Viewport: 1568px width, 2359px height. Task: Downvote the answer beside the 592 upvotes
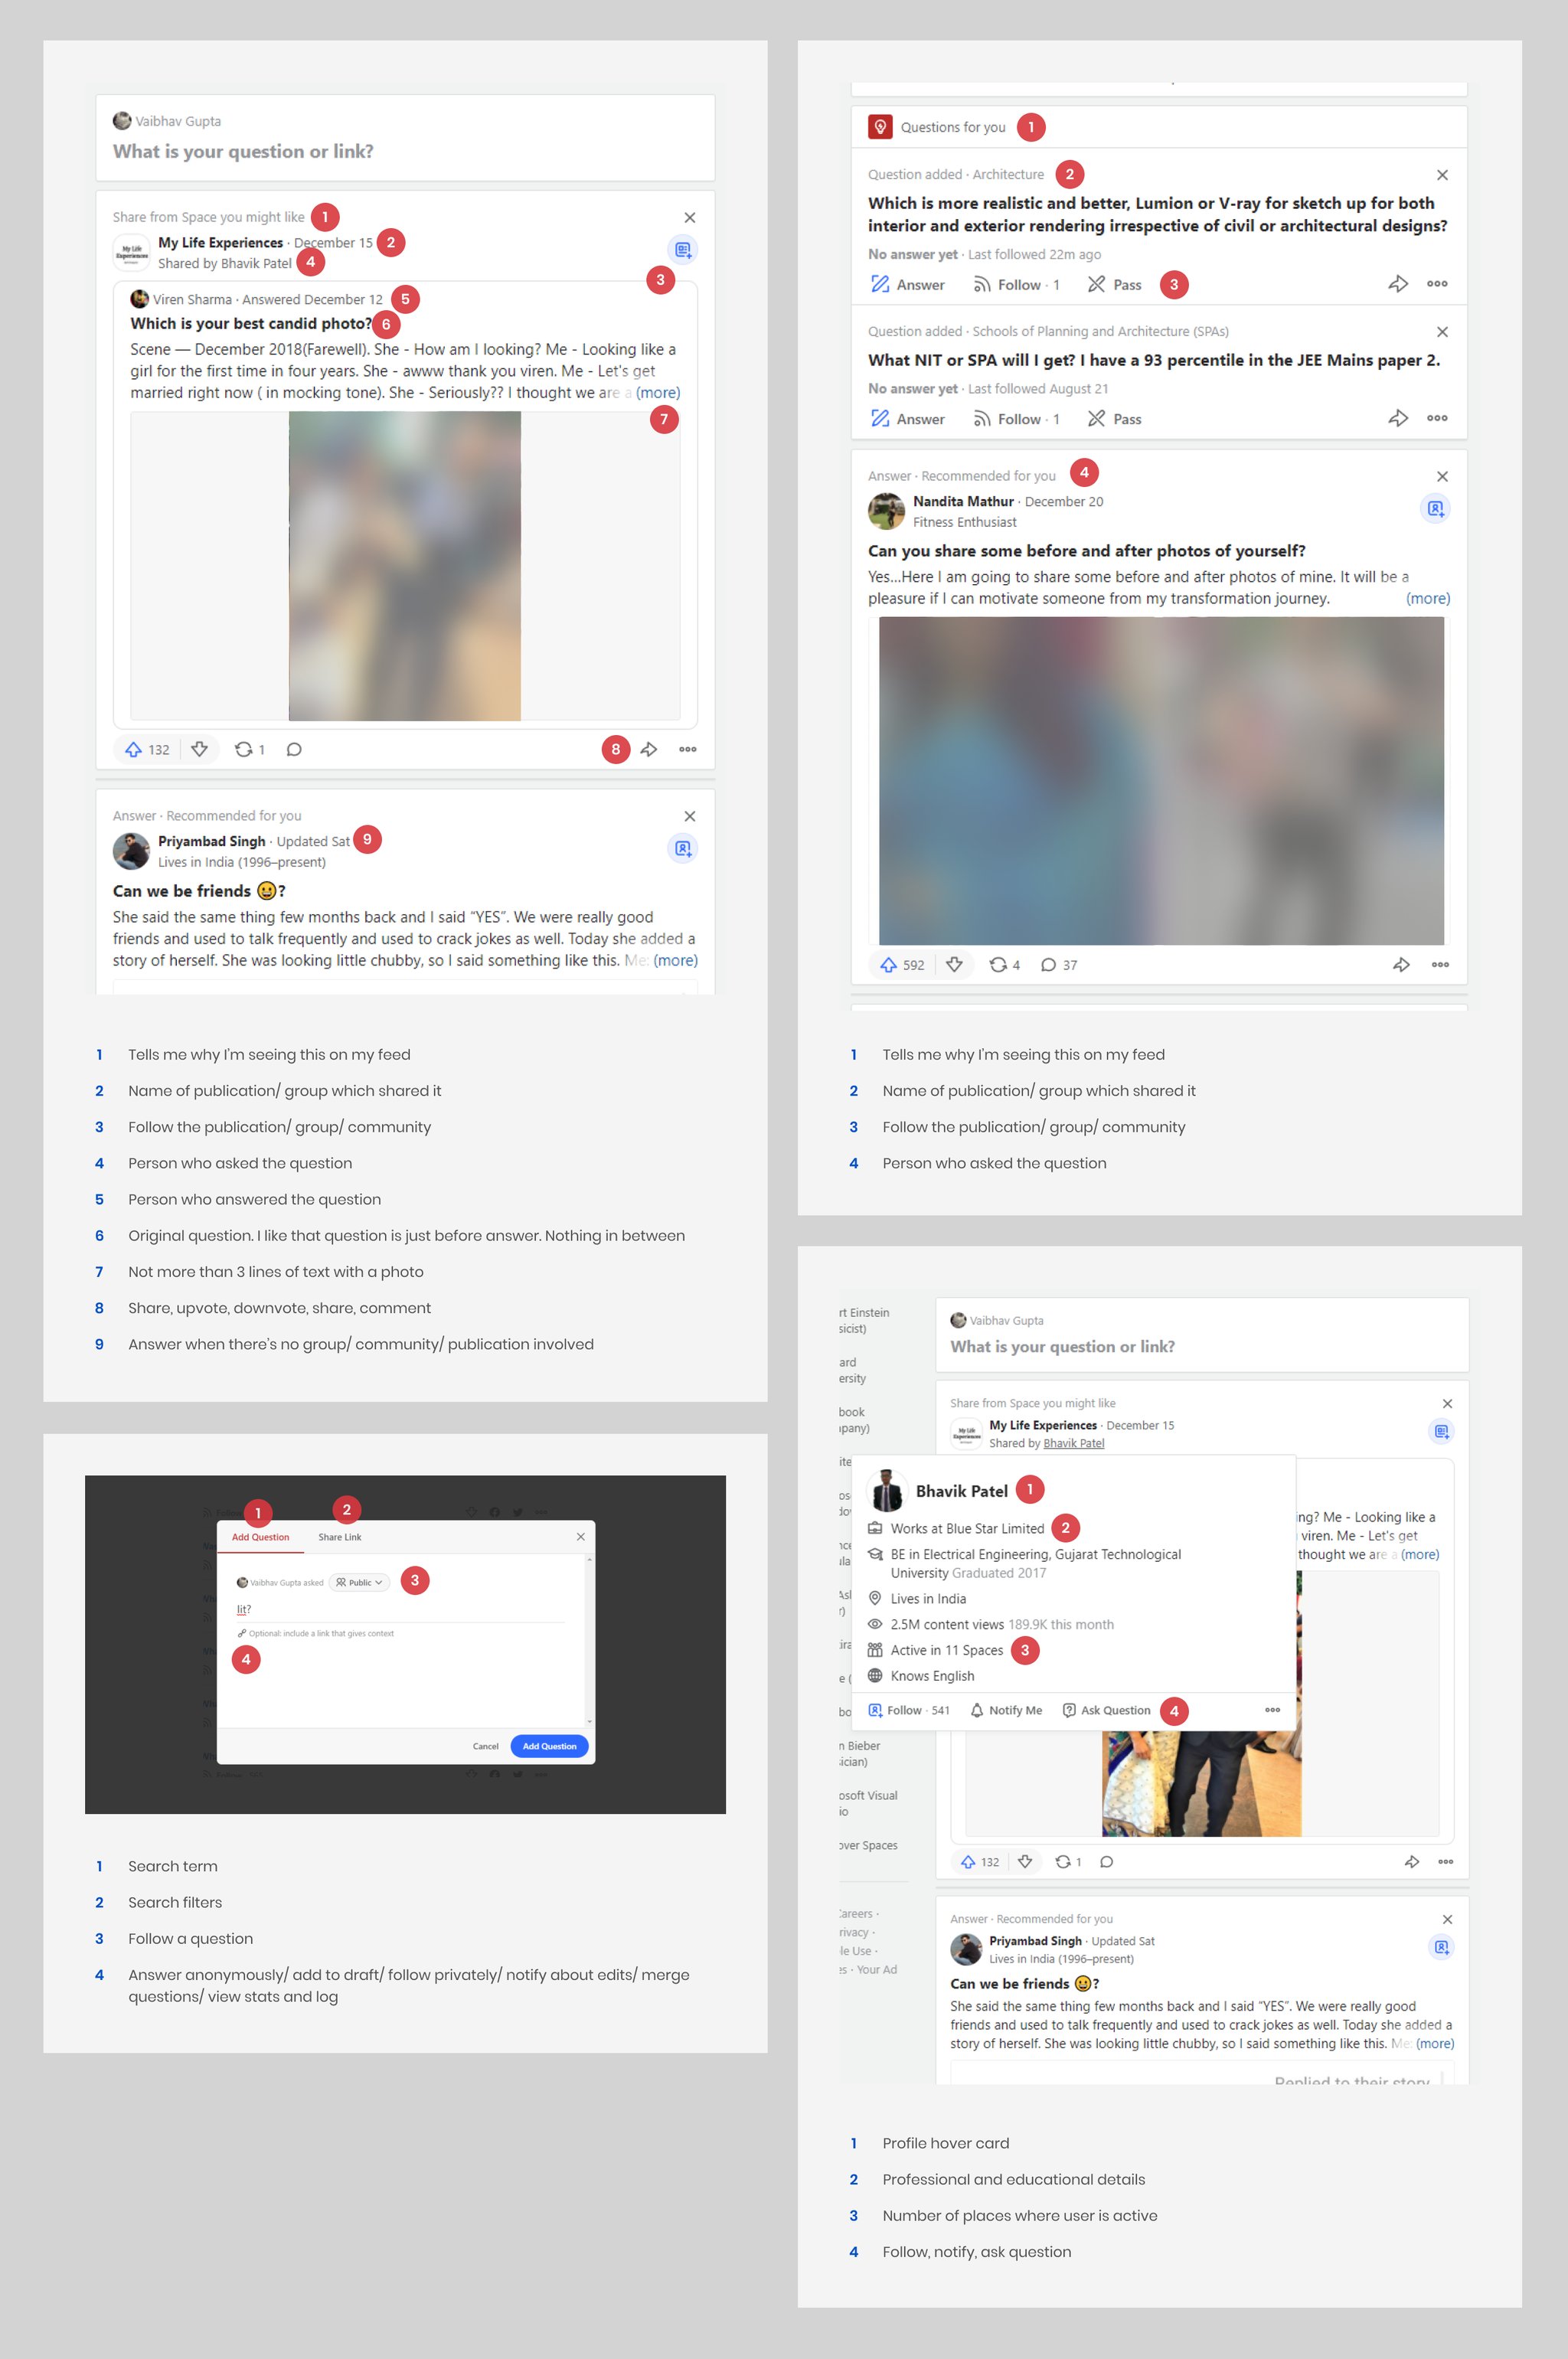click(x=954, y=965)
